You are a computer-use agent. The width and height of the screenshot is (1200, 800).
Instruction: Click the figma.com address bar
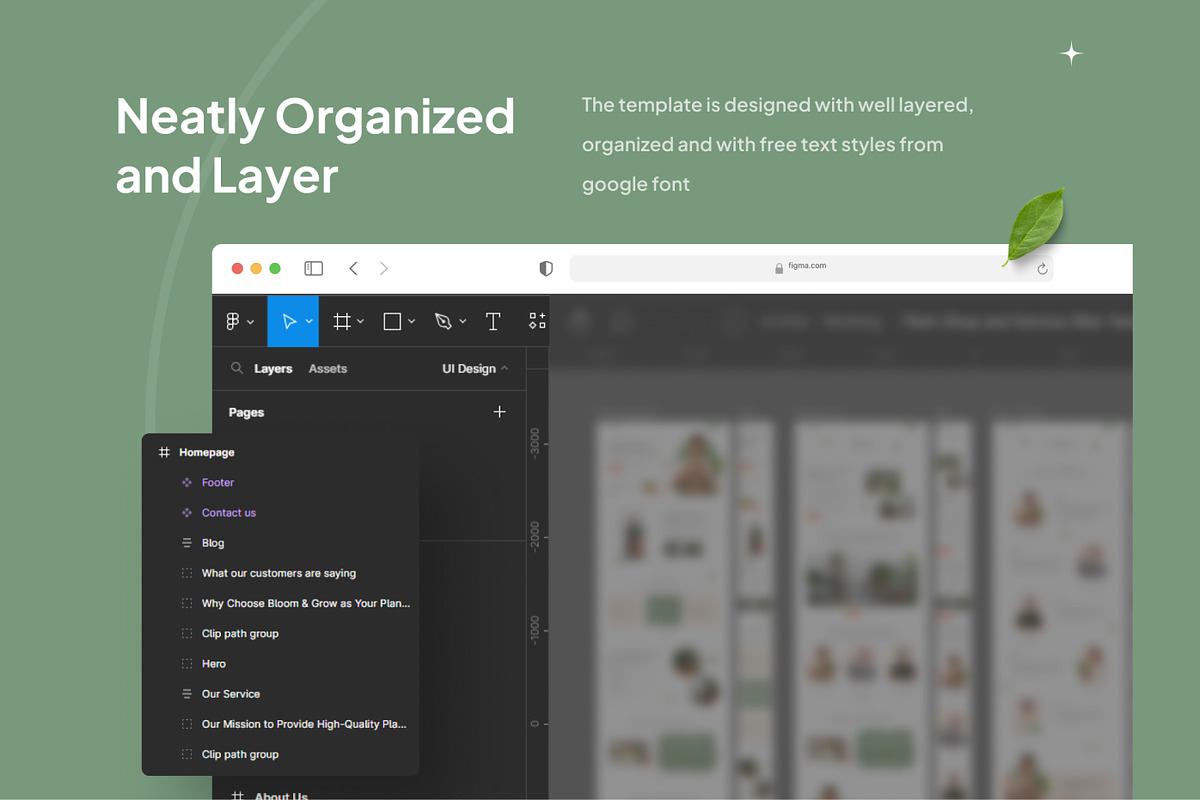pos(811,268)
